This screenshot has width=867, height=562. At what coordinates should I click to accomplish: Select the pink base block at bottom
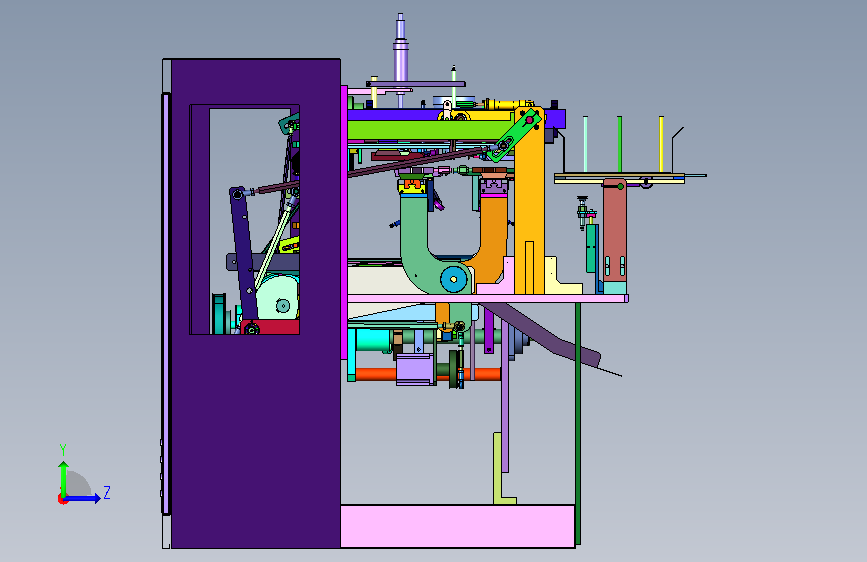coord(457,526)
